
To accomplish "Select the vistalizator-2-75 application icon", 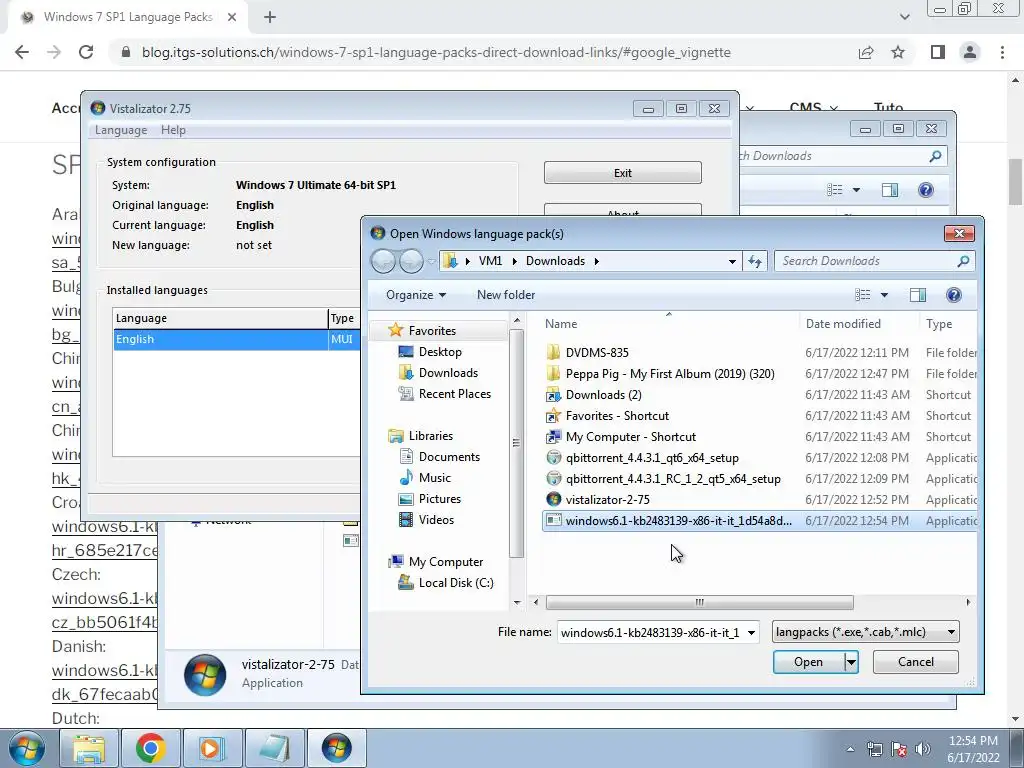I will coord(553,500).
